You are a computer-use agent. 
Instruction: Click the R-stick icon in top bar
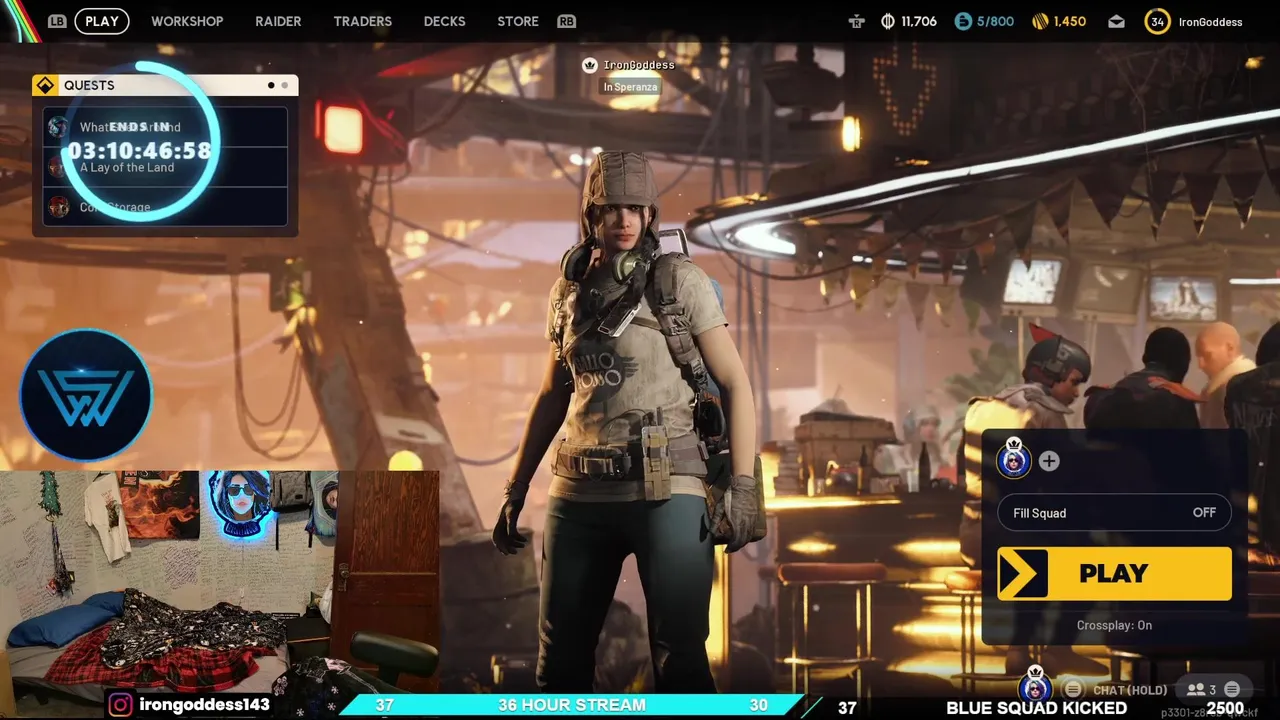click(856, 21)
